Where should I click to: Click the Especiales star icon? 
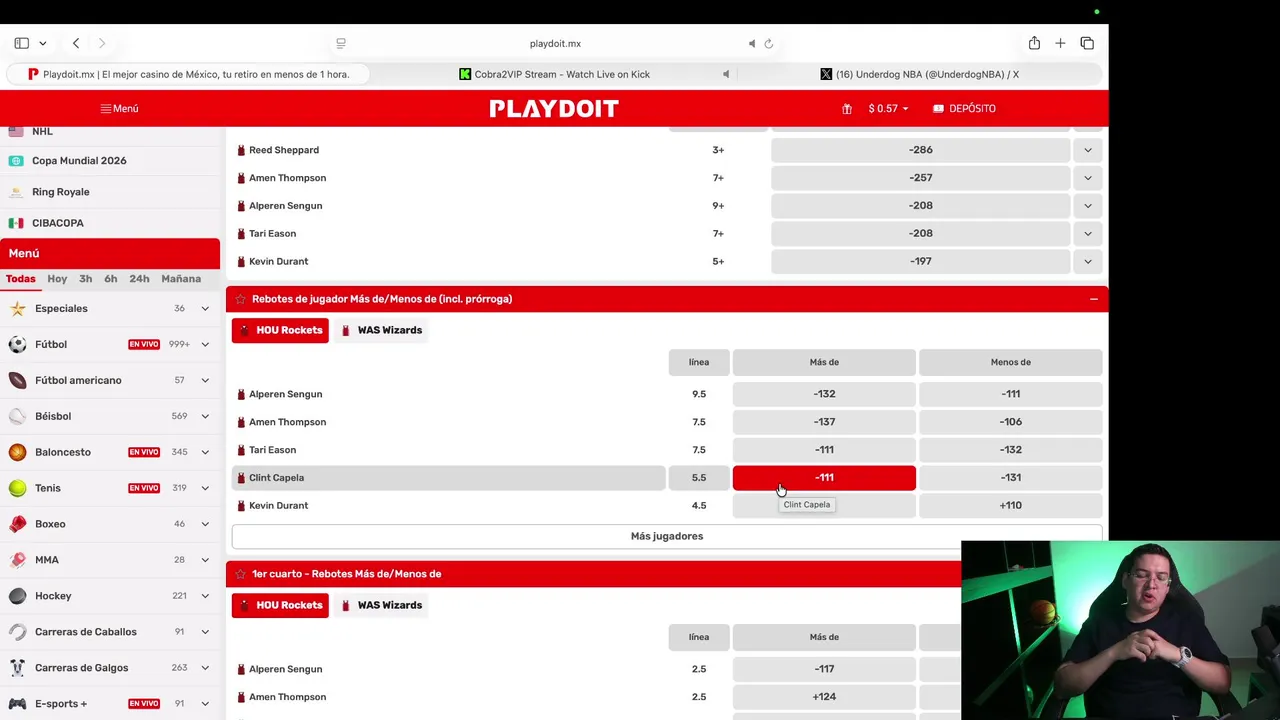pyautogui.click(x=17, y=308)
